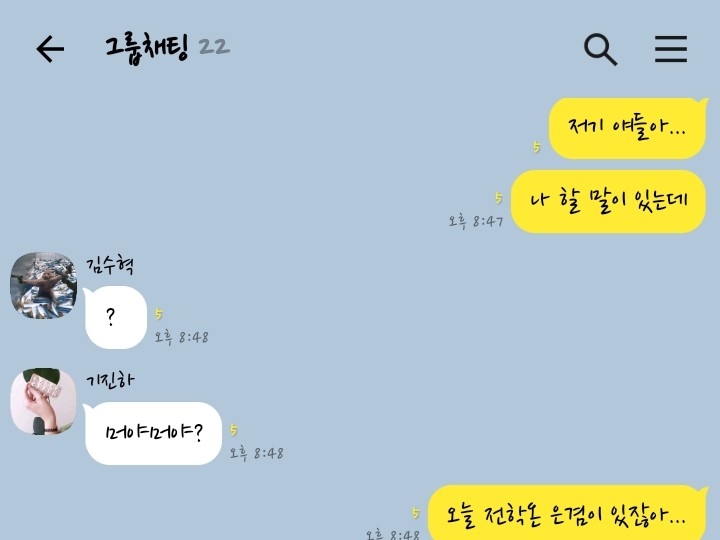The height and width of the screenshot is (540, 720).
Task: Select the '나 할 말이 있는데' message bubble
Action: point(608,201)
